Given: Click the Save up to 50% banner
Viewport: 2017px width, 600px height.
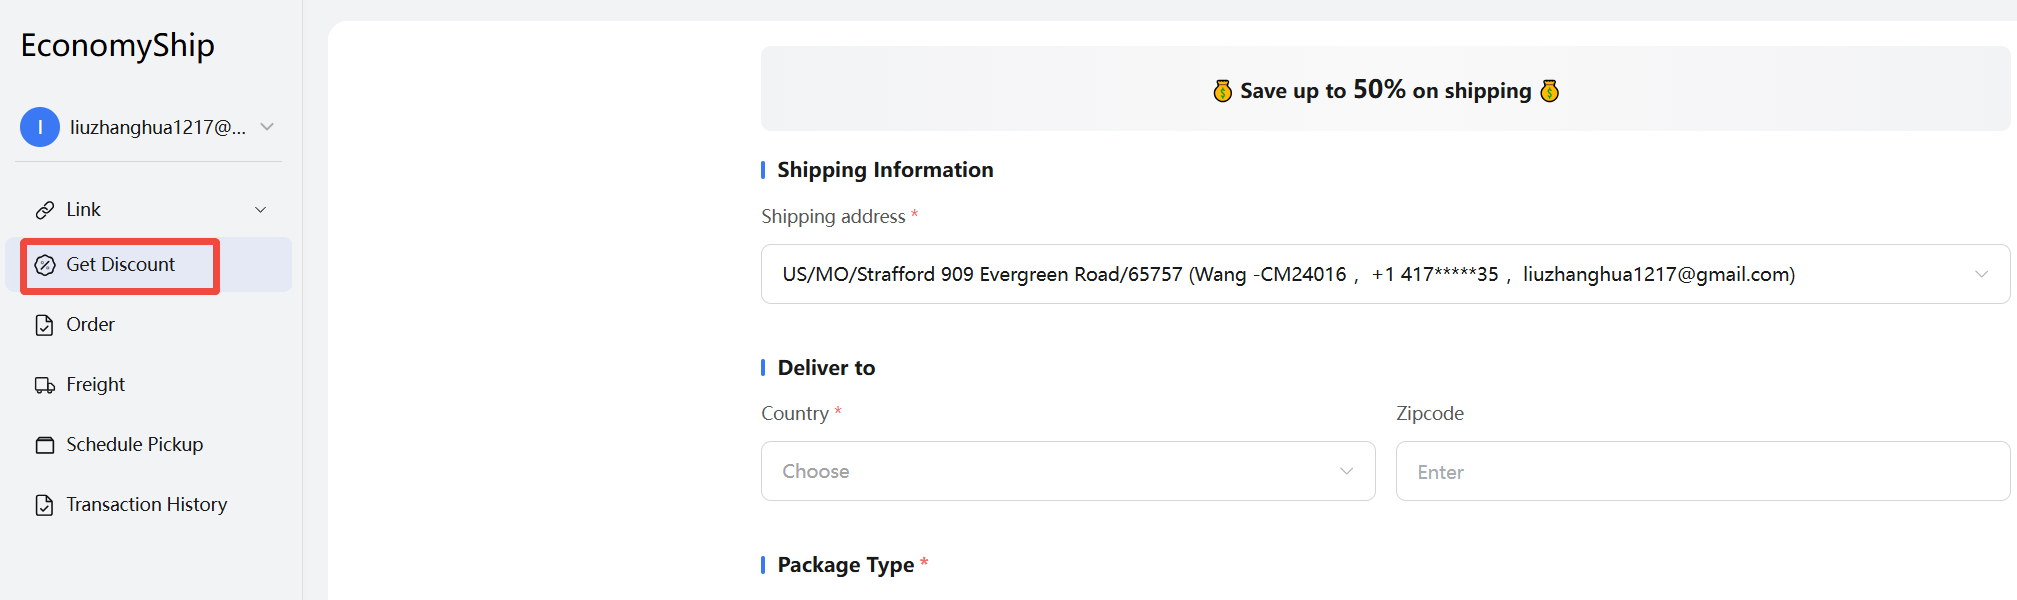Looking at the screenshot, I should point(1385,90).
